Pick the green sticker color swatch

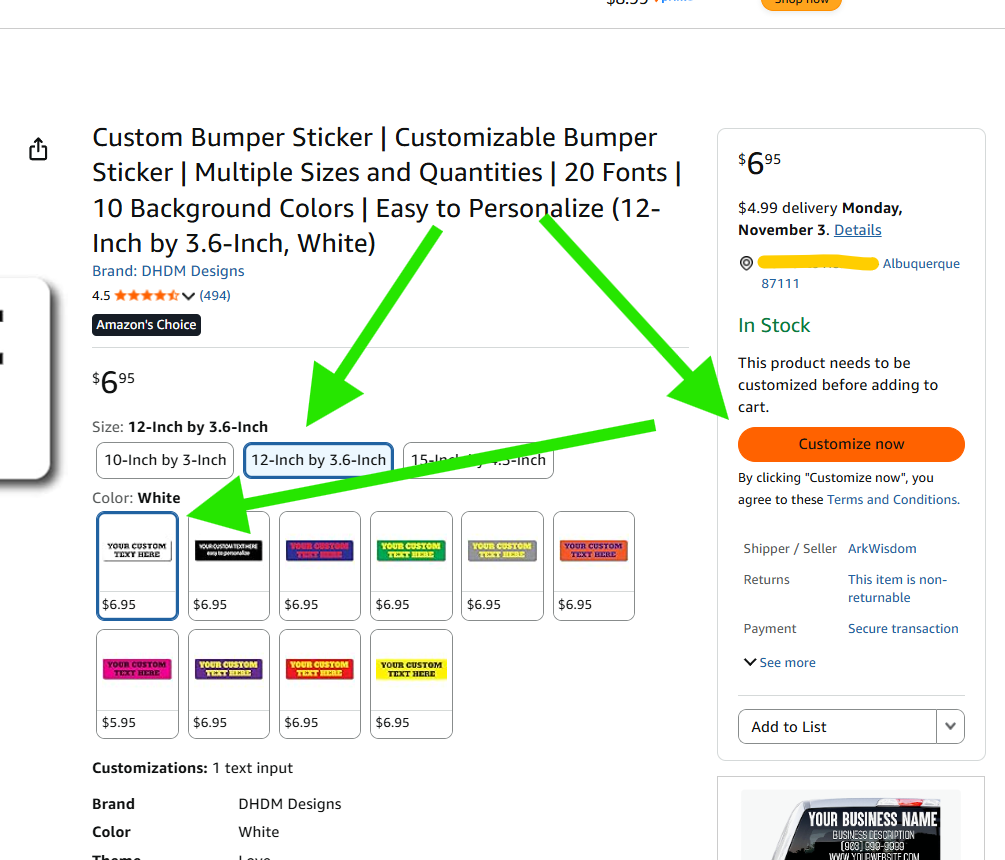[411, 565]
